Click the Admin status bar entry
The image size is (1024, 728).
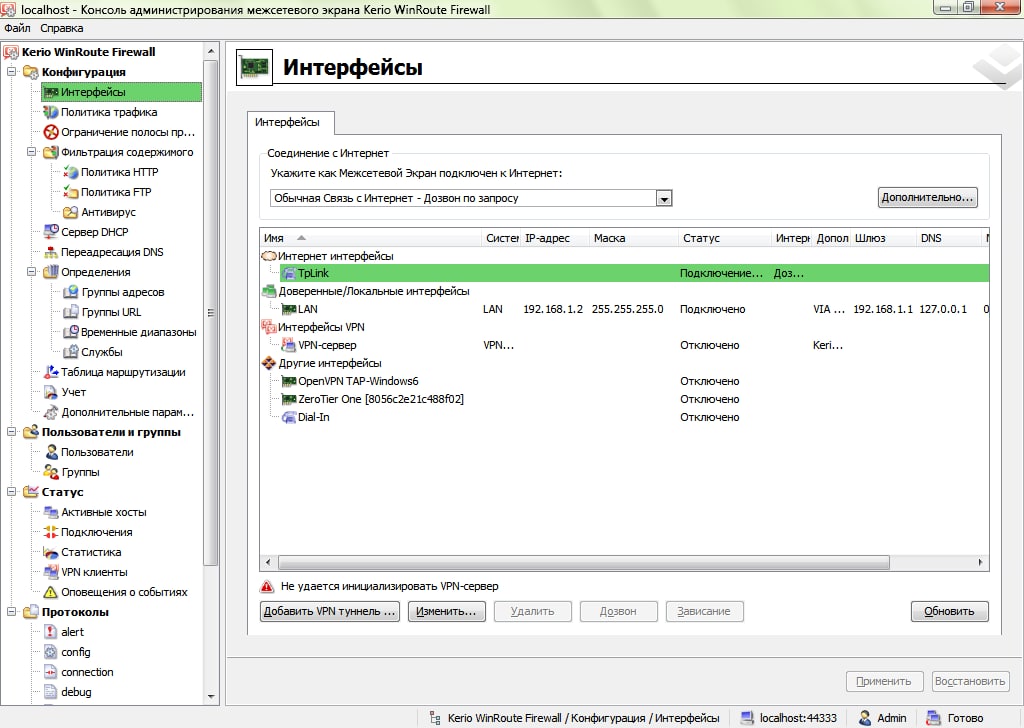[x=882, y=718]
